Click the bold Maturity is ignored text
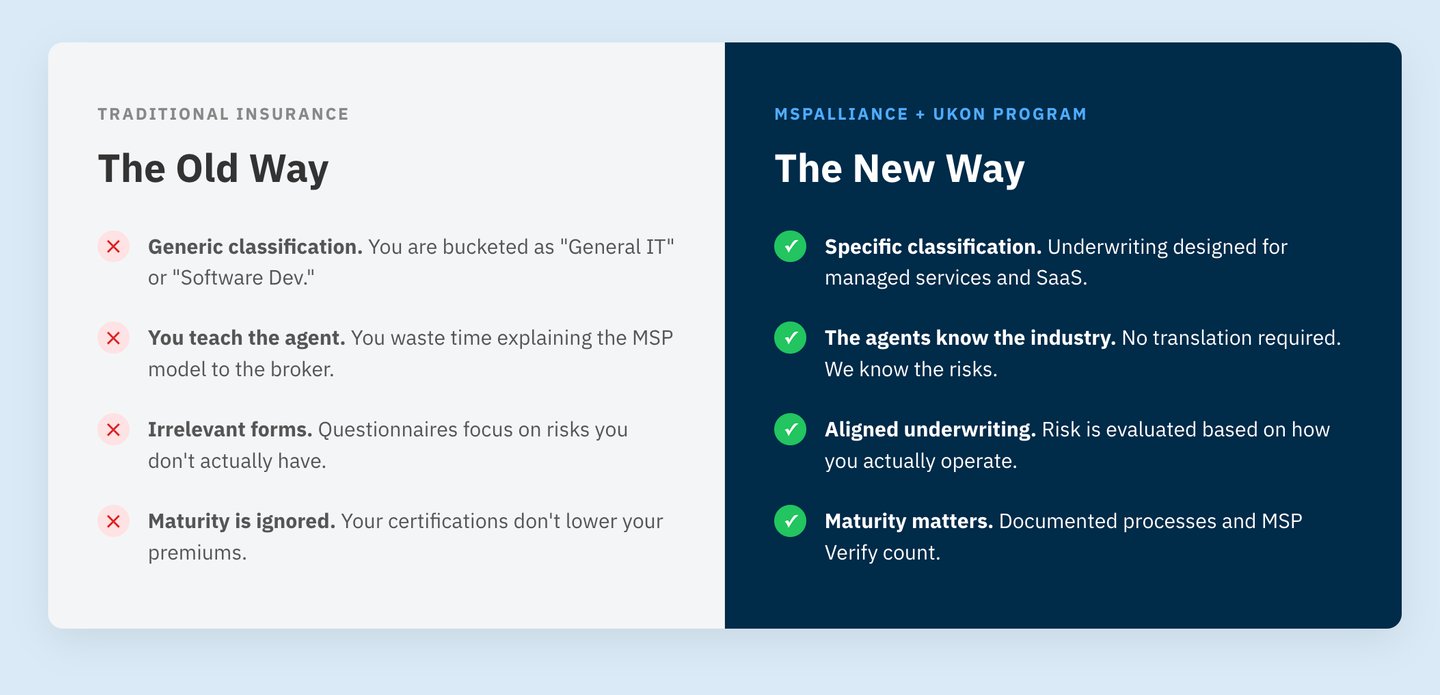 [x=241, y=521]
